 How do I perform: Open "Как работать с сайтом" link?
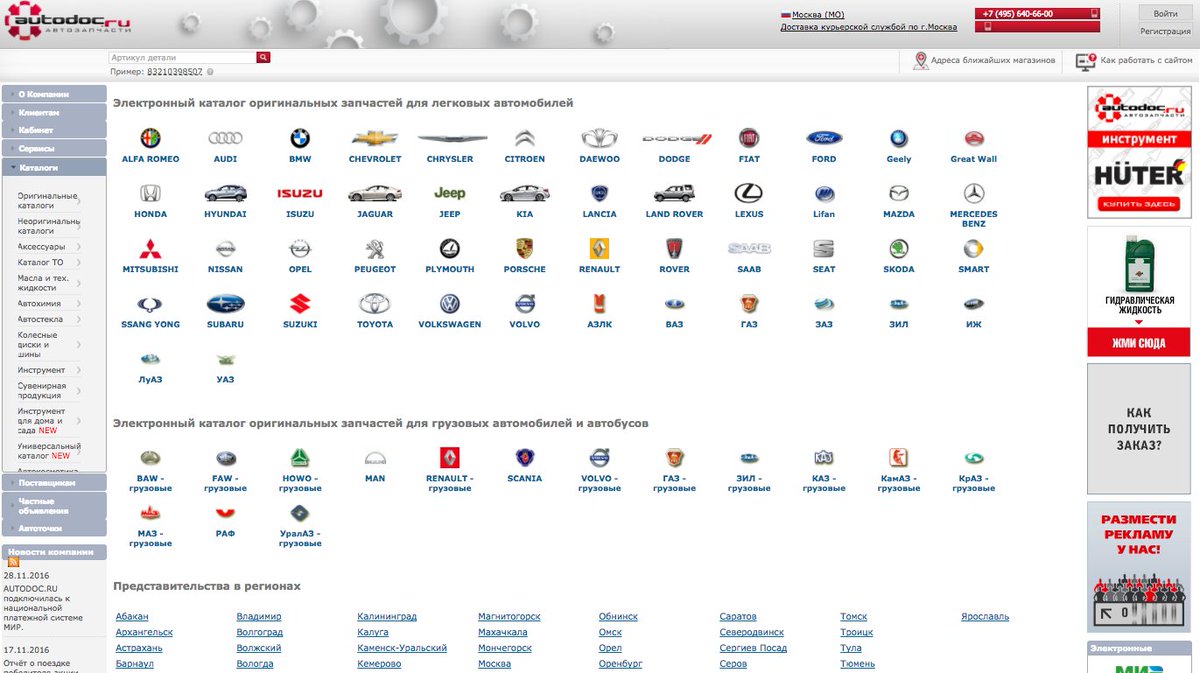click(x=1146, y=61)
